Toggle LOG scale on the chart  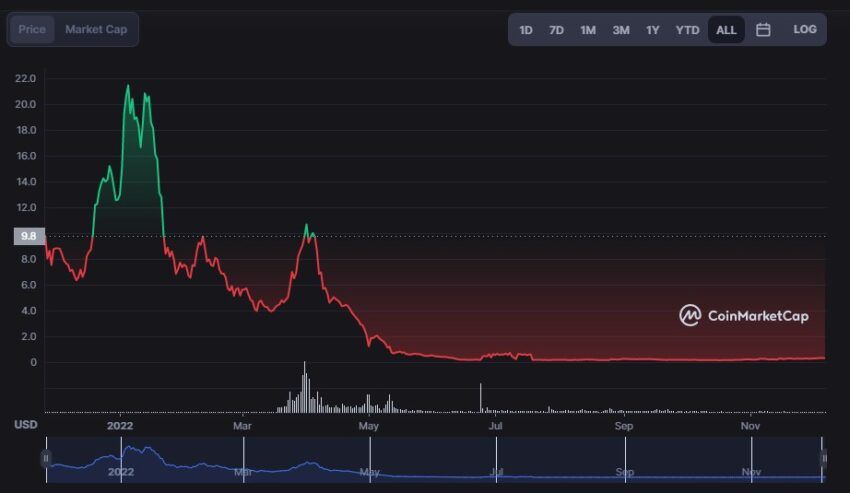tap(804, 29)
